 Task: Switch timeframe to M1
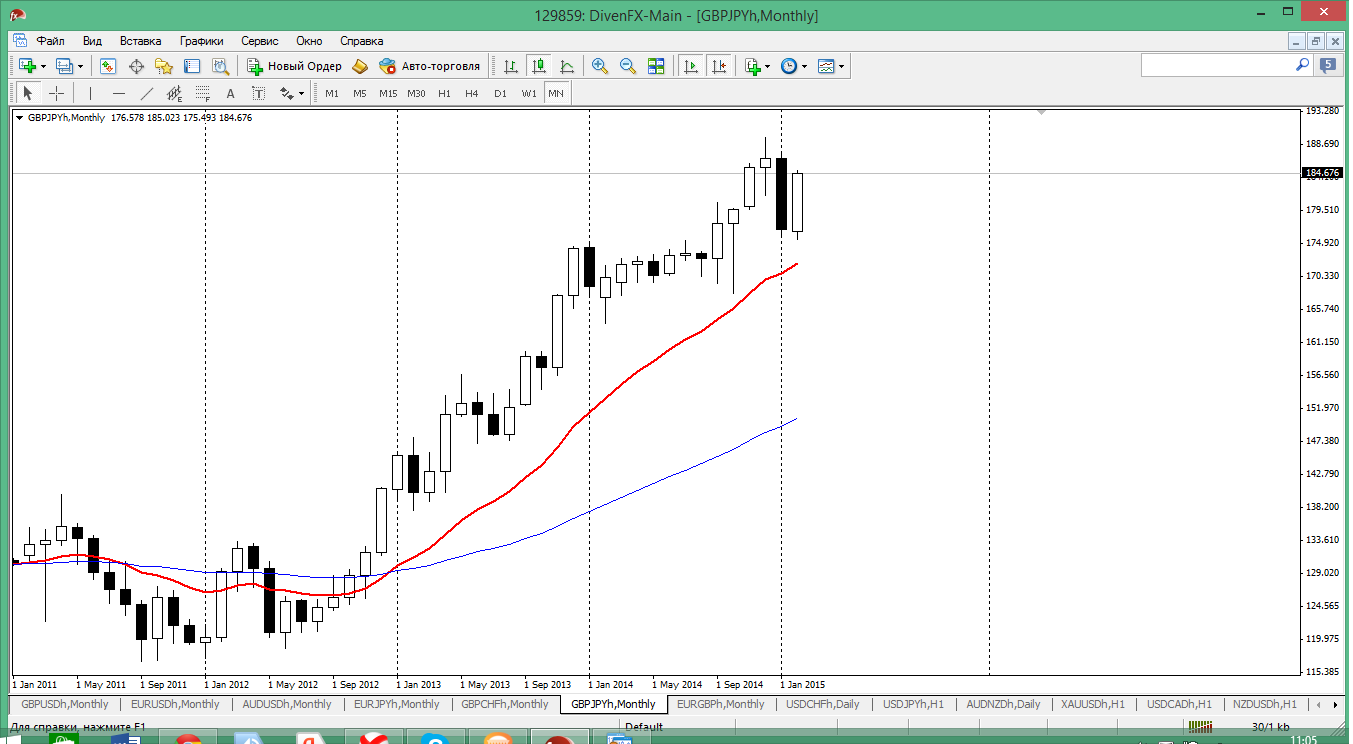coord(332,93)
